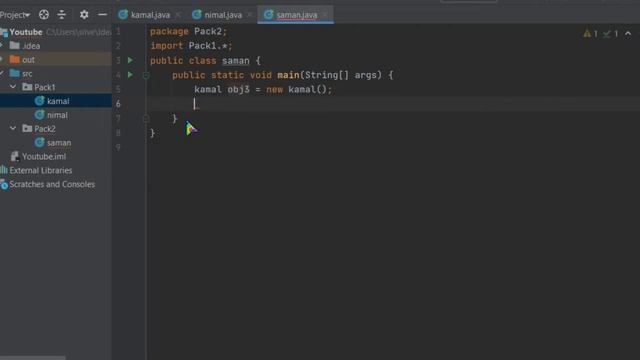
Task: Click the Pack2 package name in code
Action: [208, 31]
